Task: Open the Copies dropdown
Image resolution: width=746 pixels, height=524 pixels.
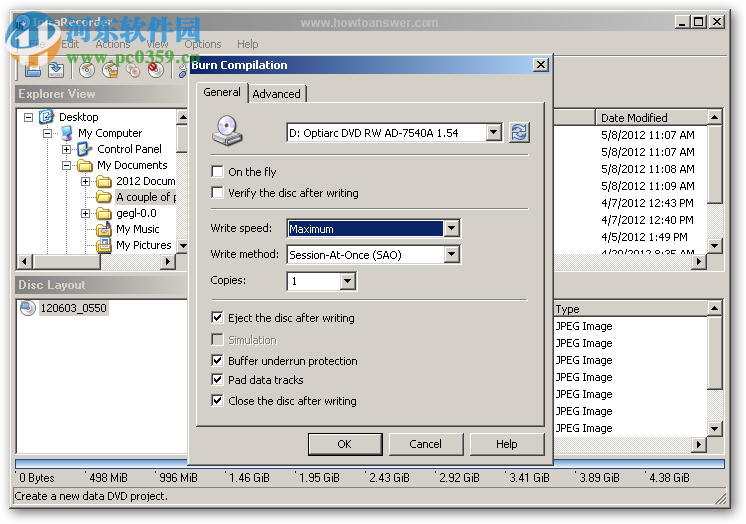Action: (348, 281)
